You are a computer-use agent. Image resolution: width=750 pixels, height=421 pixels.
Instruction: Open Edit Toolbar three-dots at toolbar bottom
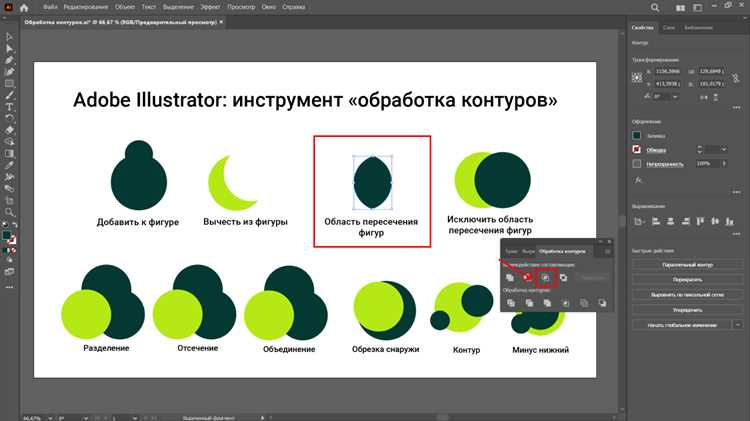click(9, 288)
